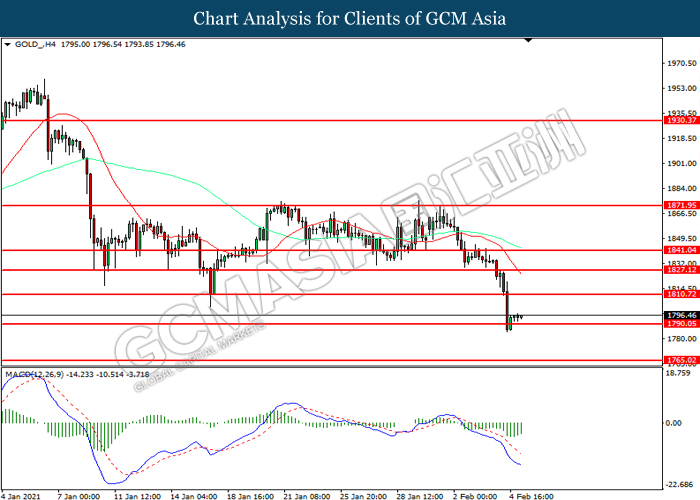Click the 1970.50 price axis value

[x=682, y=63]
